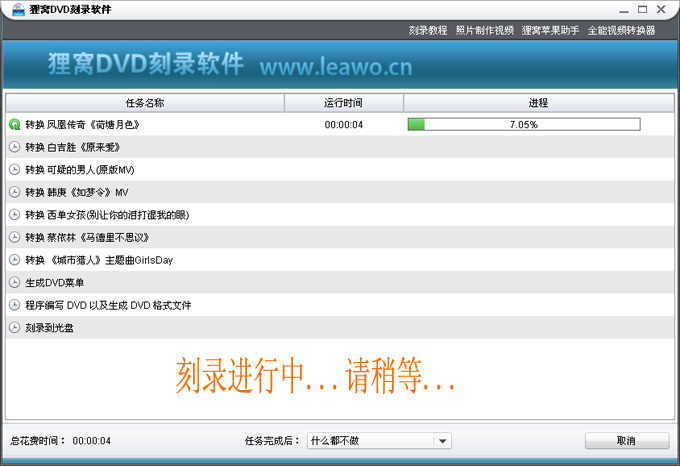
Task: Click the pending clock icon beside 白吉胜《原来爱》
Action: (14, 147)
